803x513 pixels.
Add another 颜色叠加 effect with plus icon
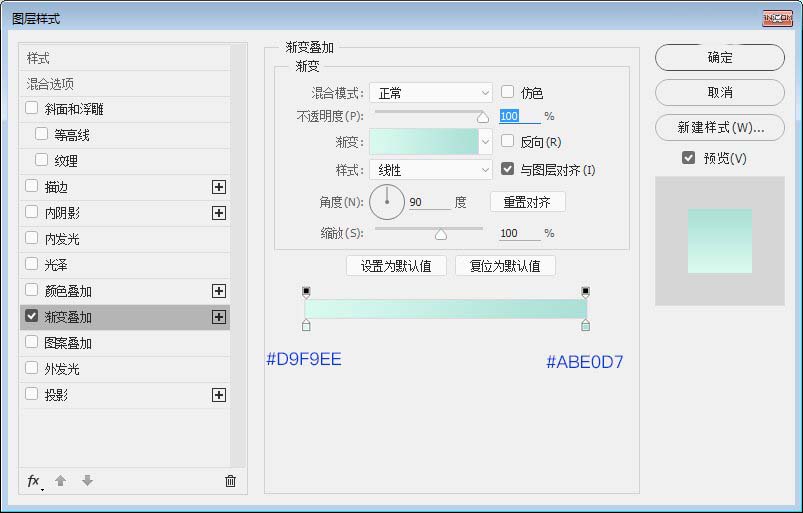pyautogui.click(x=219, y=291)
